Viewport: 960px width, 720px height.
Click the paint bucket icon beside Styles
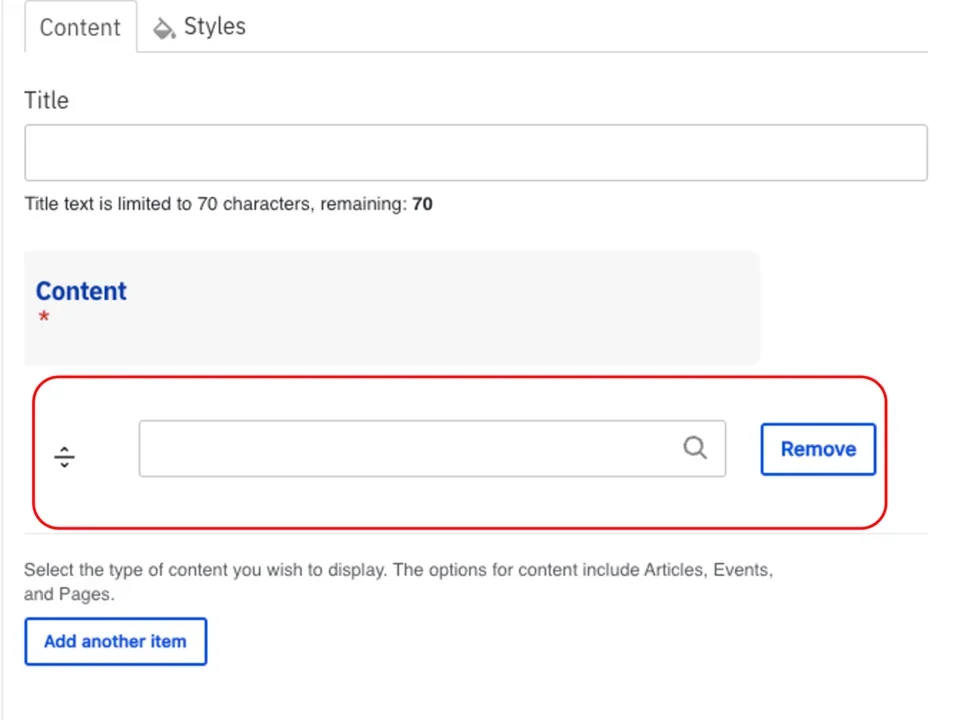[x=164, y=27]
